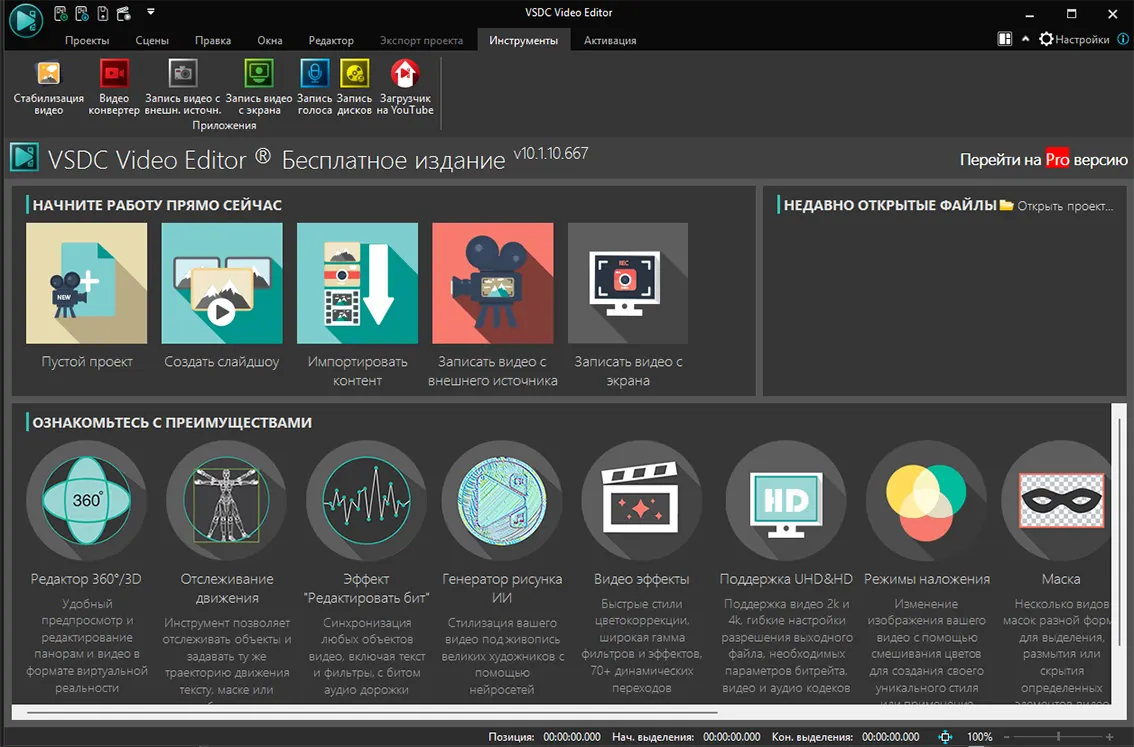1134x747 pixels.
Task: Open the window layout selector icon
Action: click(1005, 39)
